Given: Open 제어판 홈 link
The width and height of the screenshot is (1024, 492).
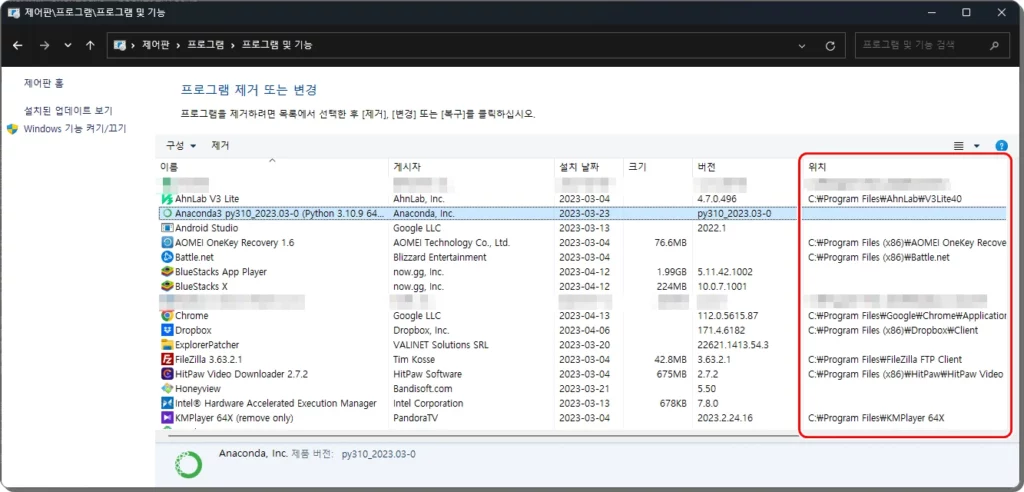Looking at the screenshot, I should pyautogui.click(x=44, y=84).
